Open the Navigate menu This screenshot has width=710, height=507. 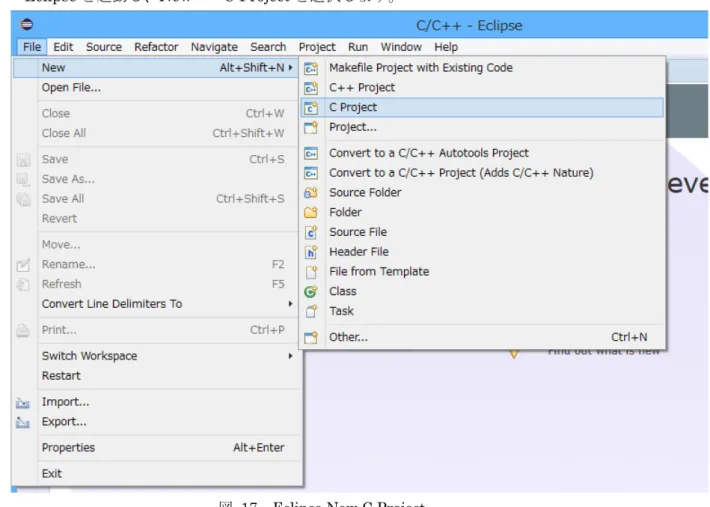click(214, 47)
